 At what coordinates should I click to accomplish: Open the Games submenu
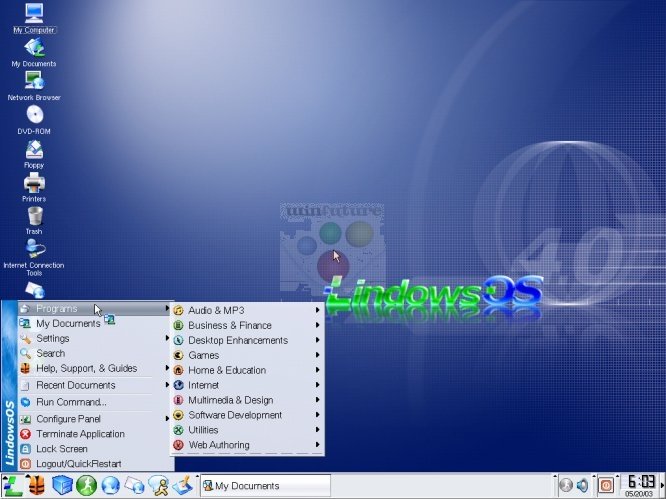(x=247, y=355)
